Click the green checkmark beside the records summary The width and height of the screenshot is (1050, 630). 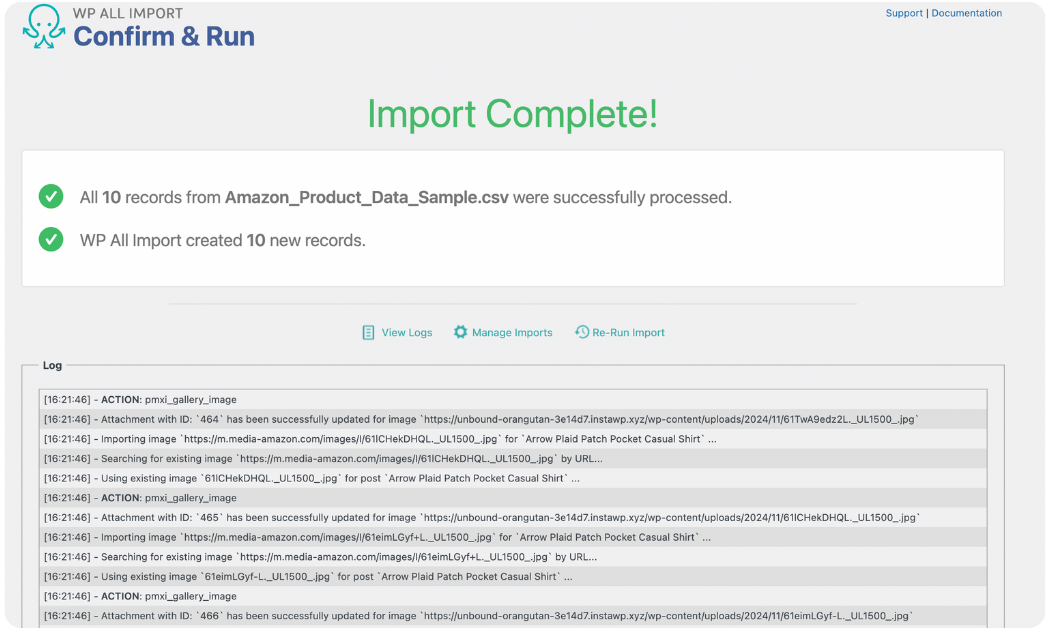(x=51, y=196)
